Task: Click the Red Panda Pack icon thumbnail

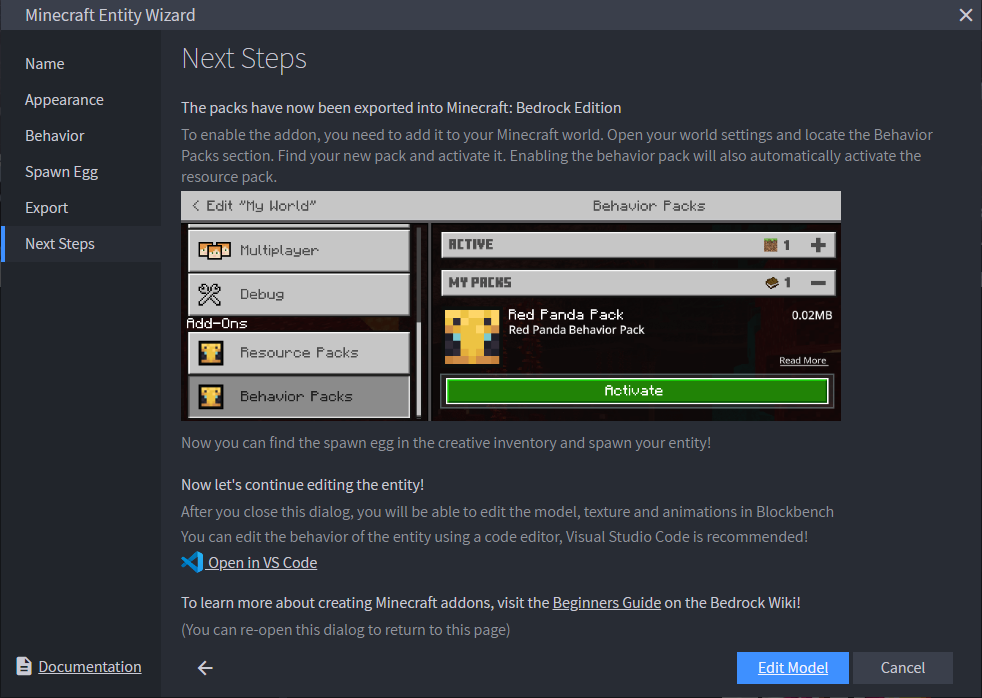Action: click(472, 337)
